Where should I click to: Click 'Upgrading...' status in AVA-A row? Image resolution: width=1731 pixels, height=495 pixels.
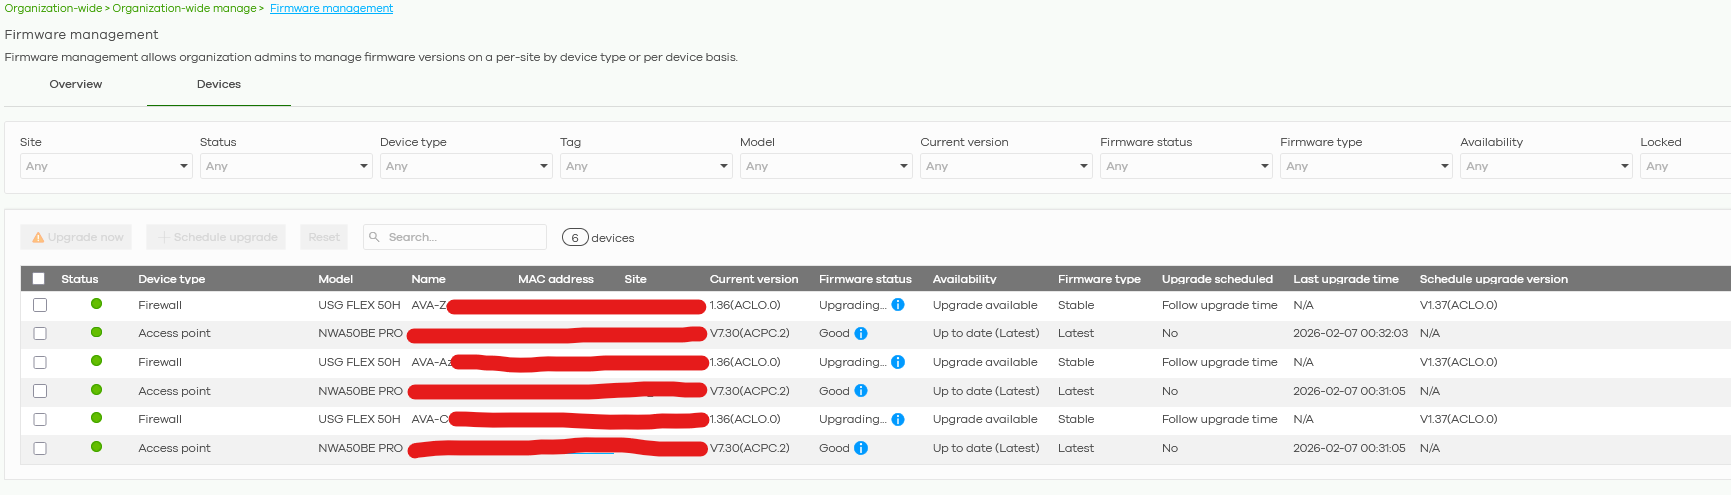852,362
